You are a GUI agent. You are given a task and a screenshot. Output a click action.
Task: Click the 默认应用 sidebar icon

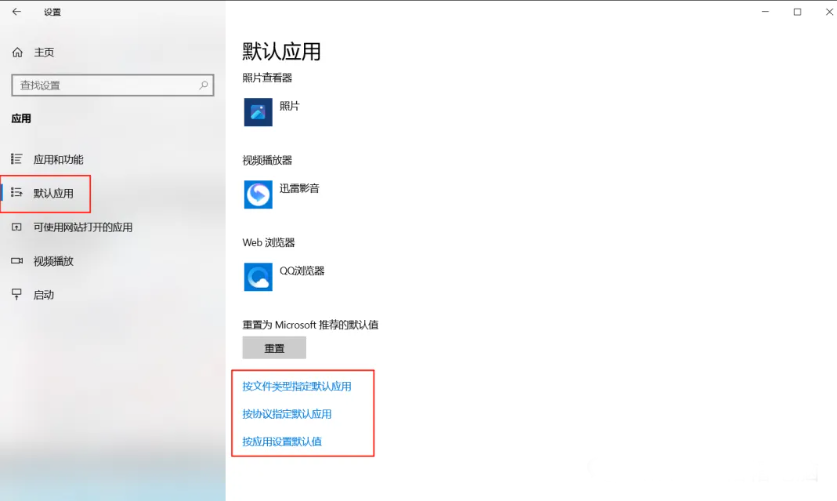coord(17,193)
